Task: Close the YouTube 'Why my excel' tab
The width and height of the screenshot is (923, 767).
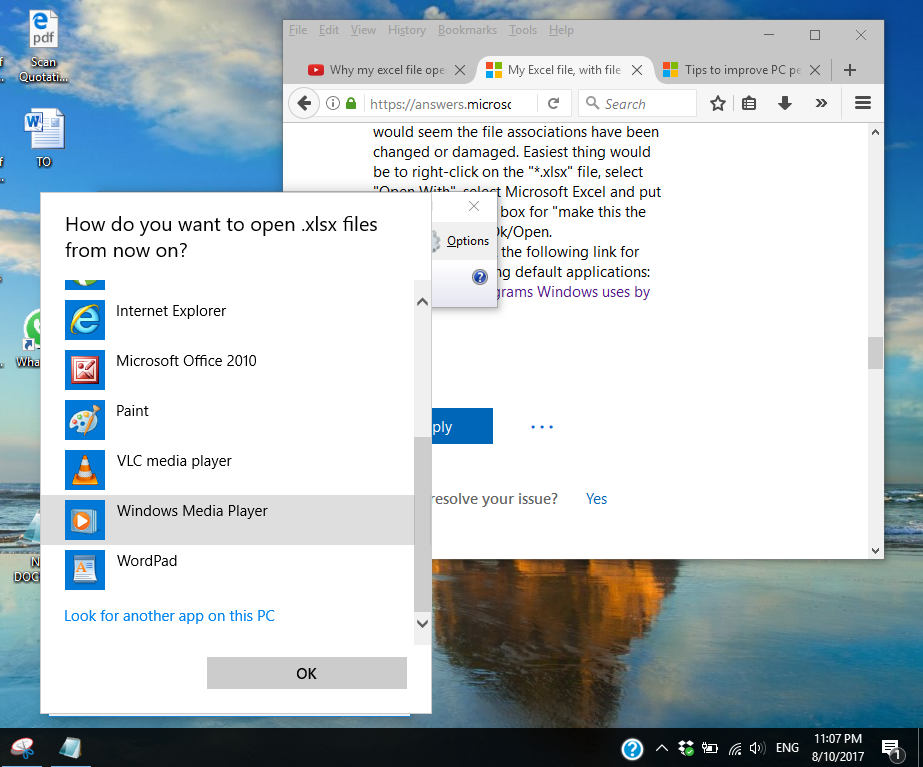Action: (x=460, y=70)
